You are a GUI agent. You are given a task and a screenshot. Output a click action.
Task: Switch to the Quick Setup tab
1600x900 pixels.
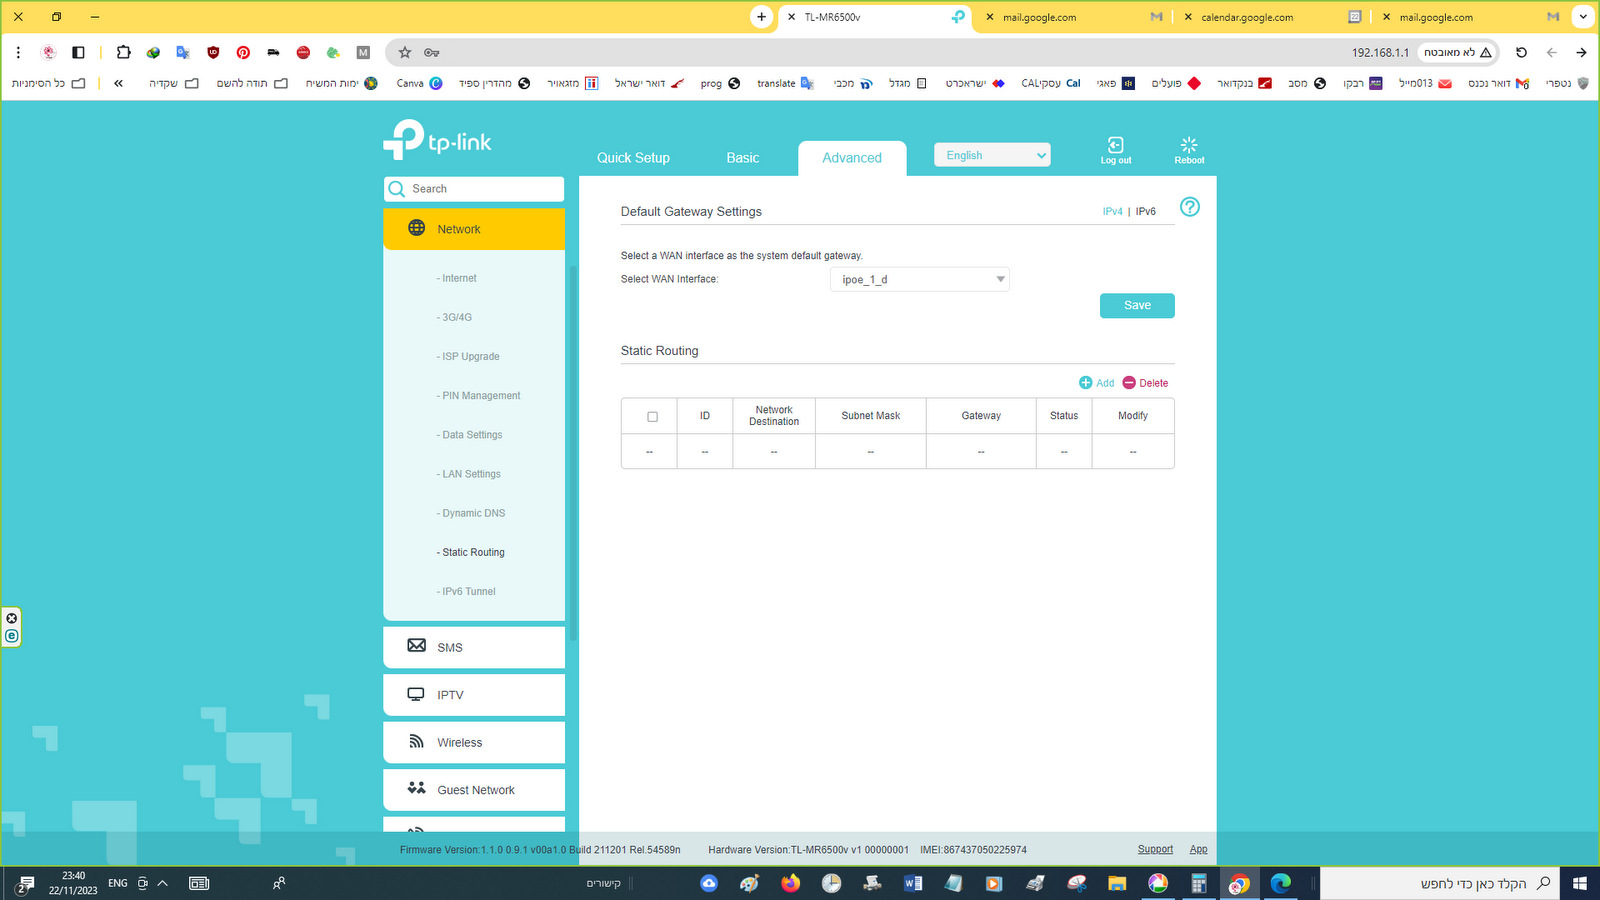(633, 158)
